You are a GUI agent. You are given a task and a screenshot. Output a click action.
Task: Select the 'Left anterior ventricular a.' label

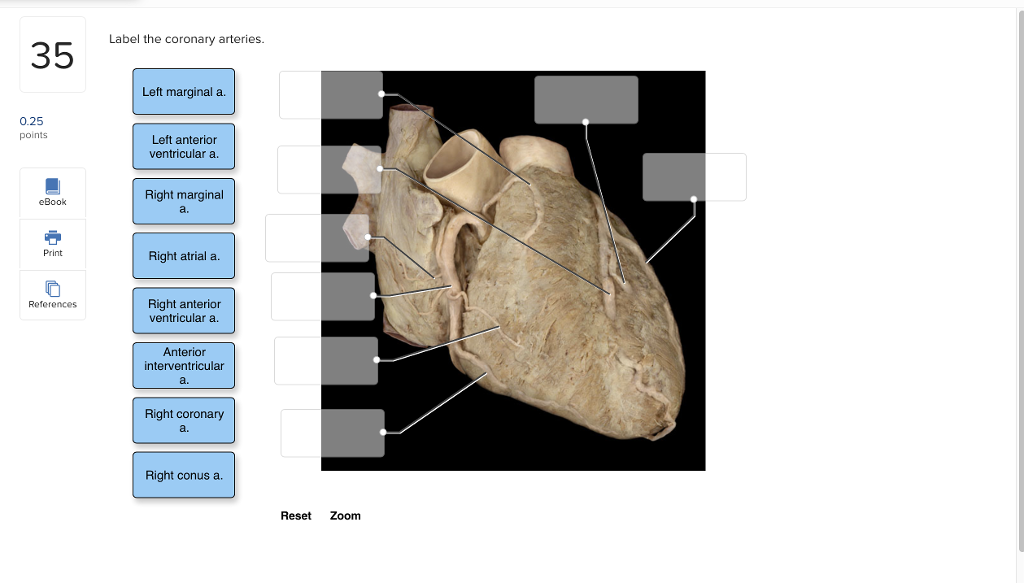[183, 146]
